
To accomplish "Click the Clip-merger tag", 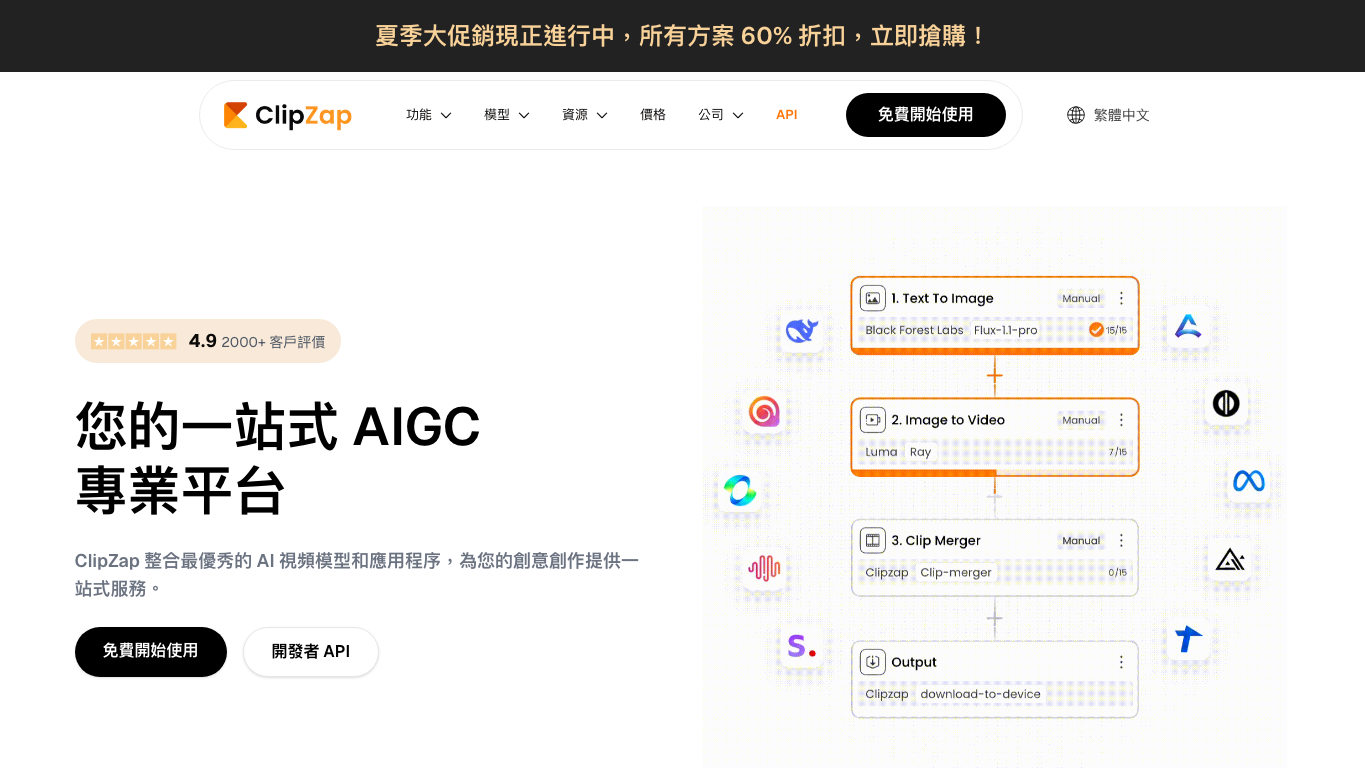I will pyautogui.click(x=956, y=573).
